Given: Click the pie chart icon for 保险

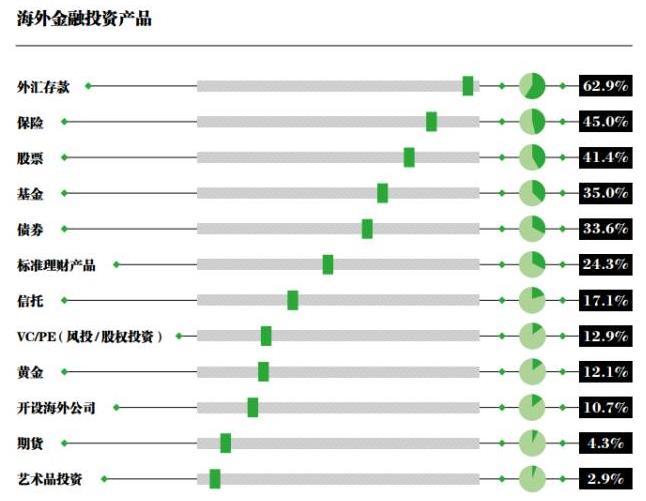Looking at the screenshot, I should point(532,122).
